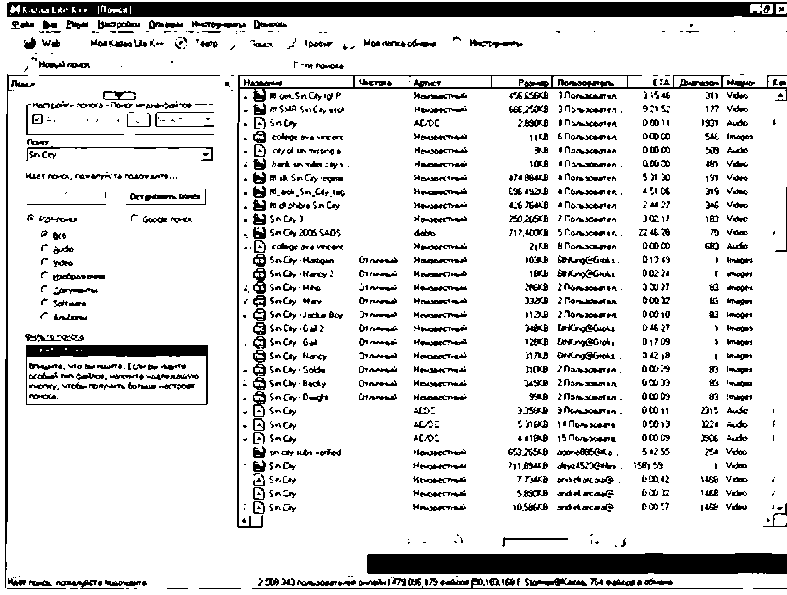Sort results by Size (Размер) column
Screen dimensions: 787x595
[521, 82]
